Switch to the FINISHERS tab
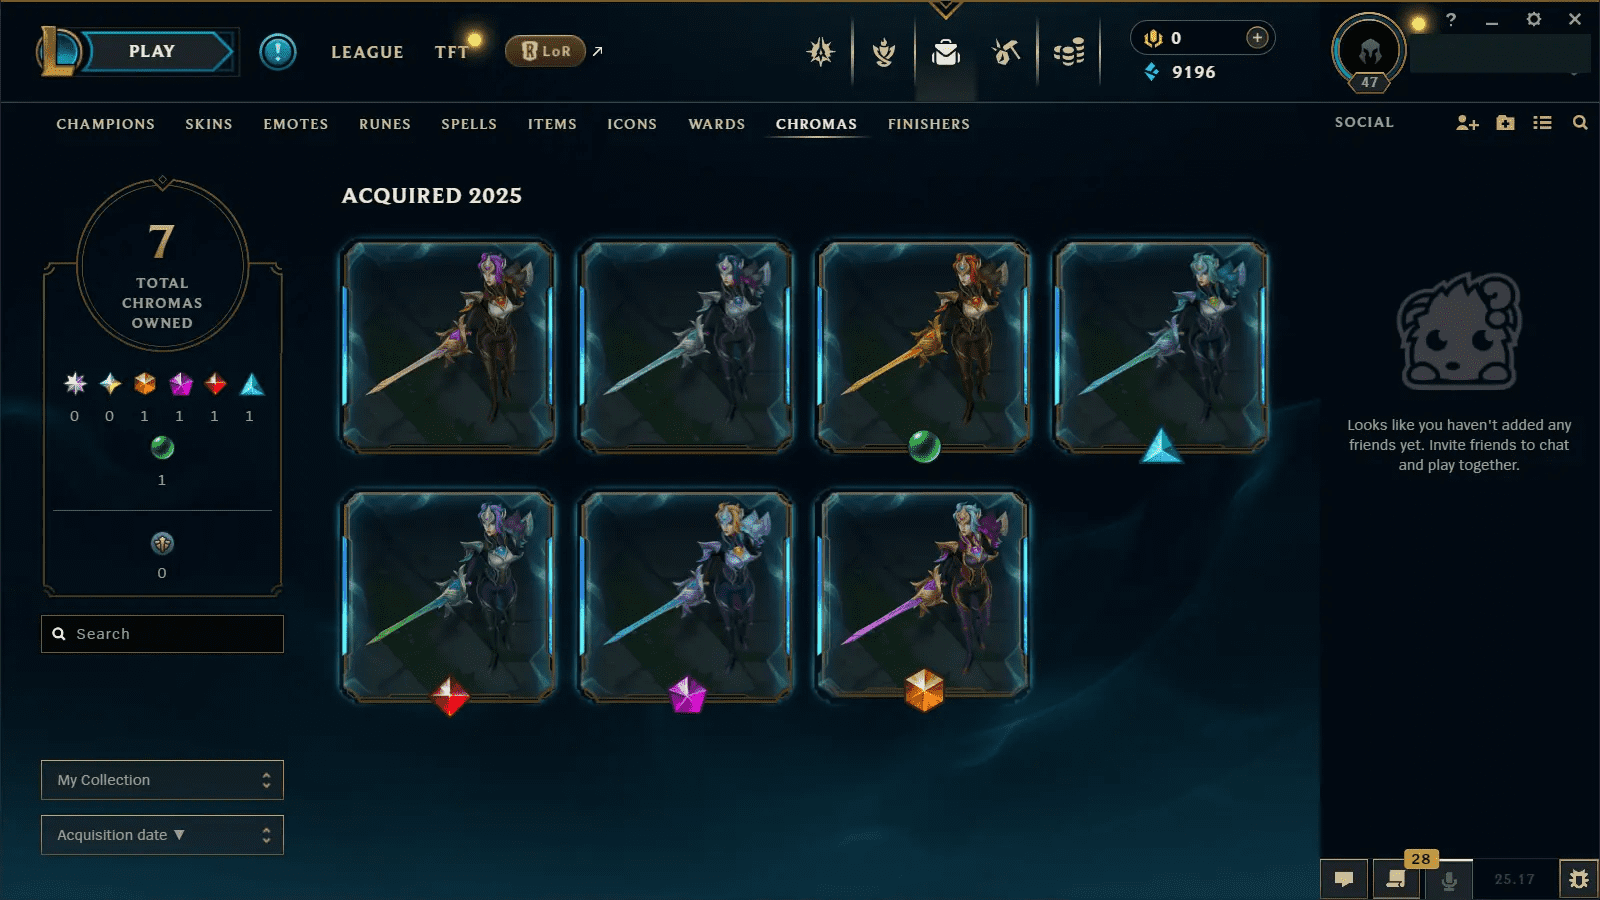 coord(929,124)
